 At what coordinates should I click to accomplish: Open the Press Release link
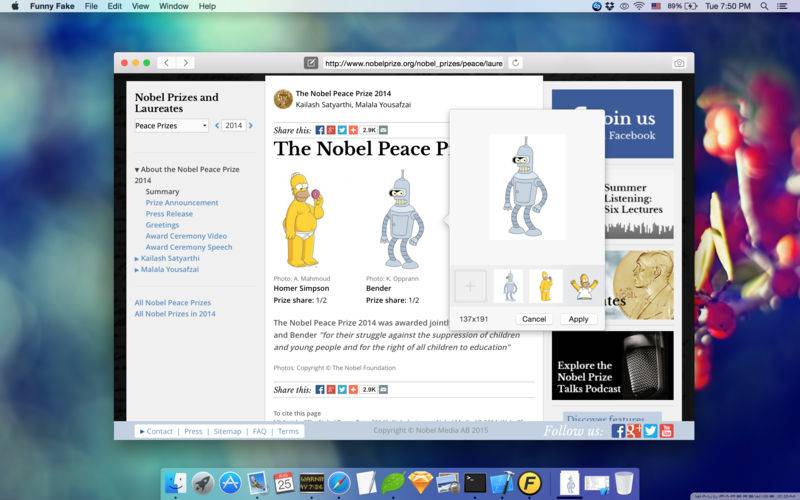(x=169, y=214)
